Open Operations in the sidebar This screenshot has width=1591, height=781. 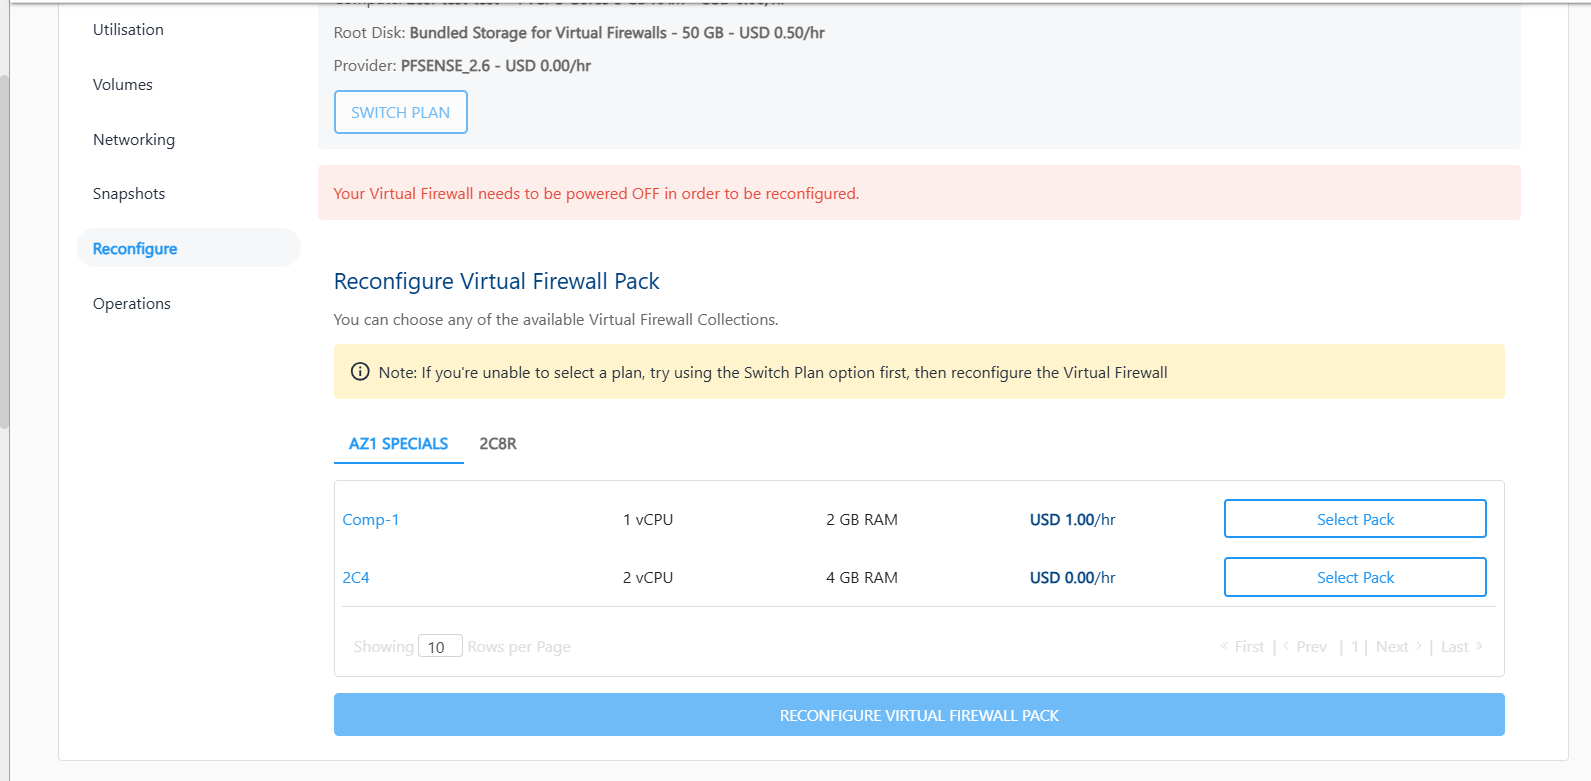pyautogui.click(x=132, y=304)
